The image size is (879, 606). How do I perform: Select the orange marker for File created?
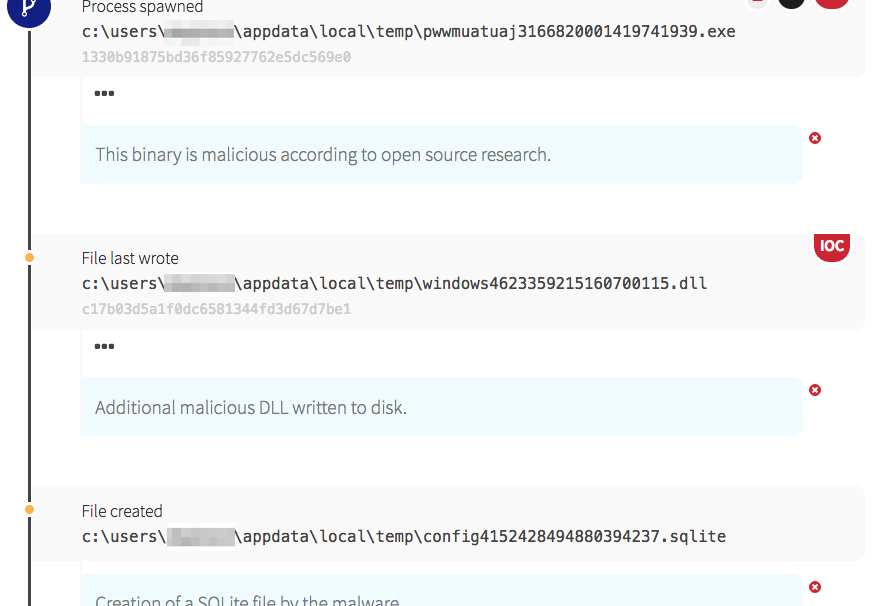(29, 510)
